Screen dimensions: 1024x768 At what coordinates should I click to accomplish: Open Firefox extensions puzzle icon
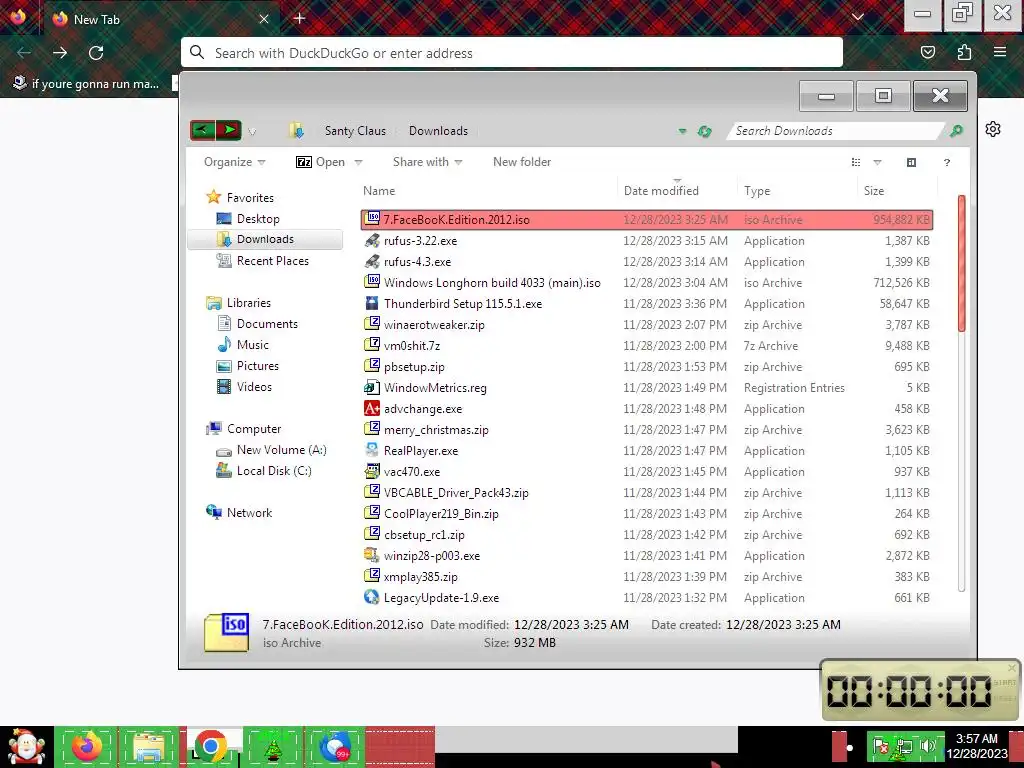tap(964, 52)
